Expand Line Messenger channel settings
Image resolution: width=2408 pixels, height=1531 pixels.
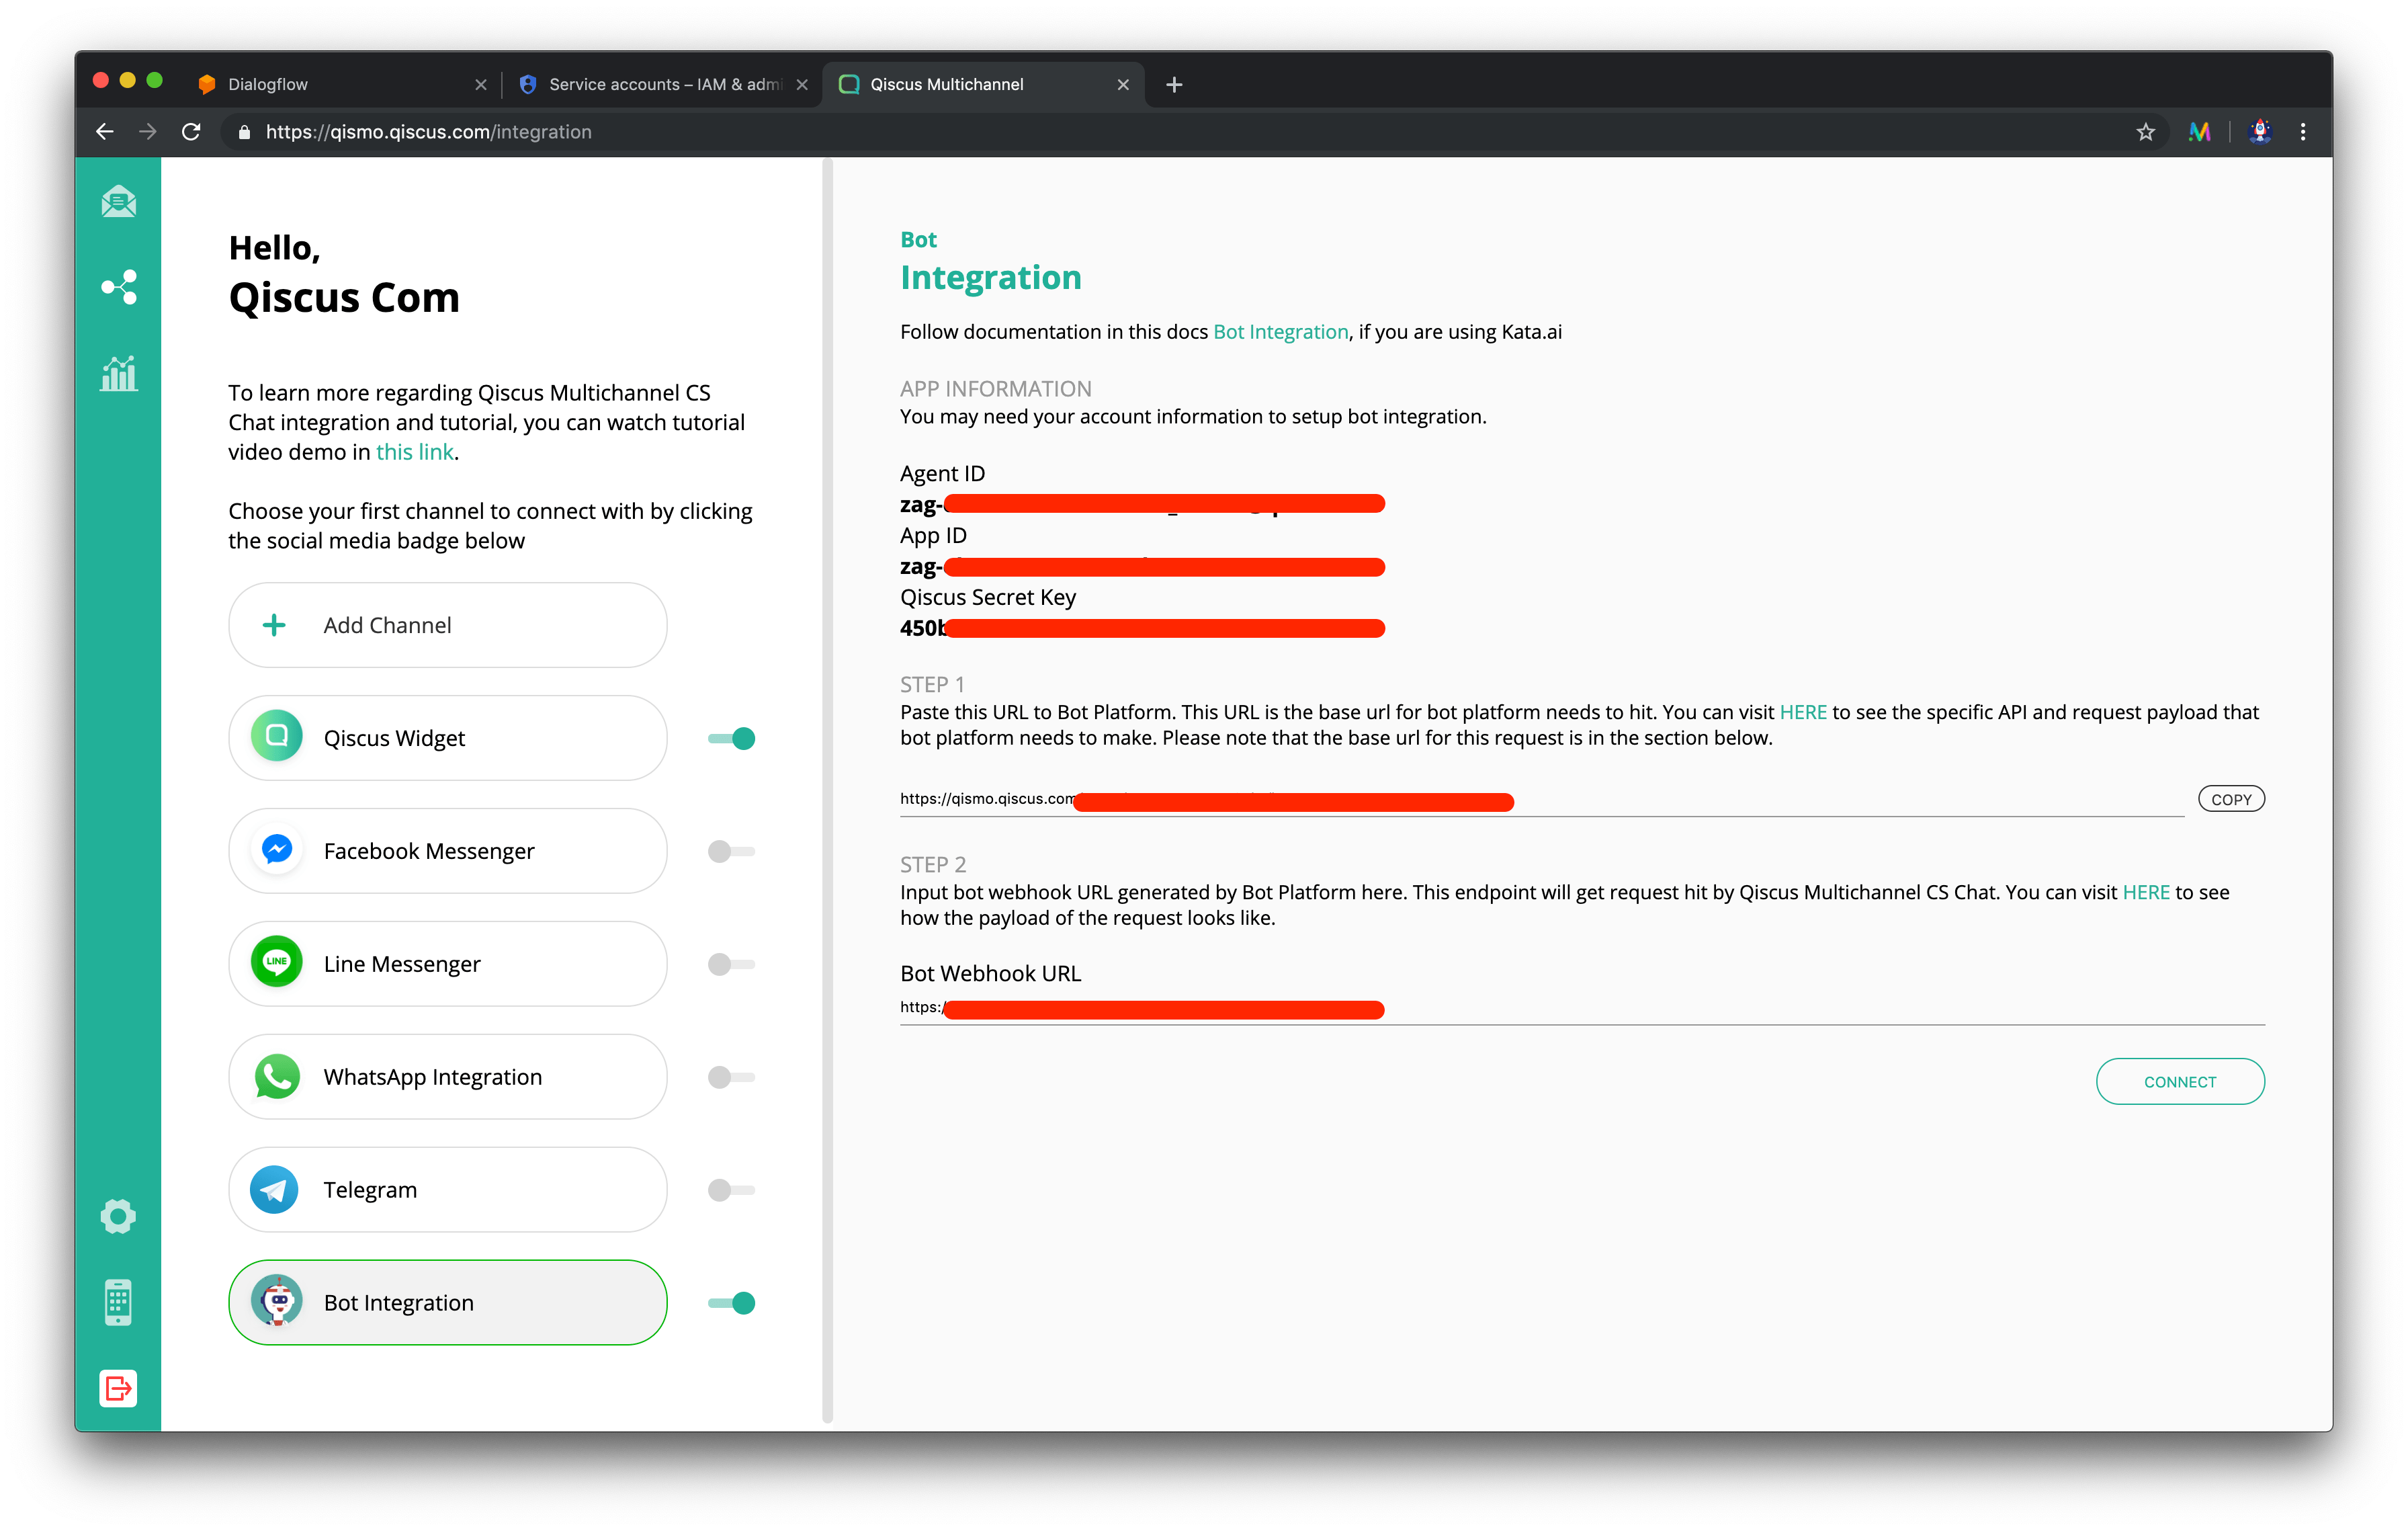(447, 964)
